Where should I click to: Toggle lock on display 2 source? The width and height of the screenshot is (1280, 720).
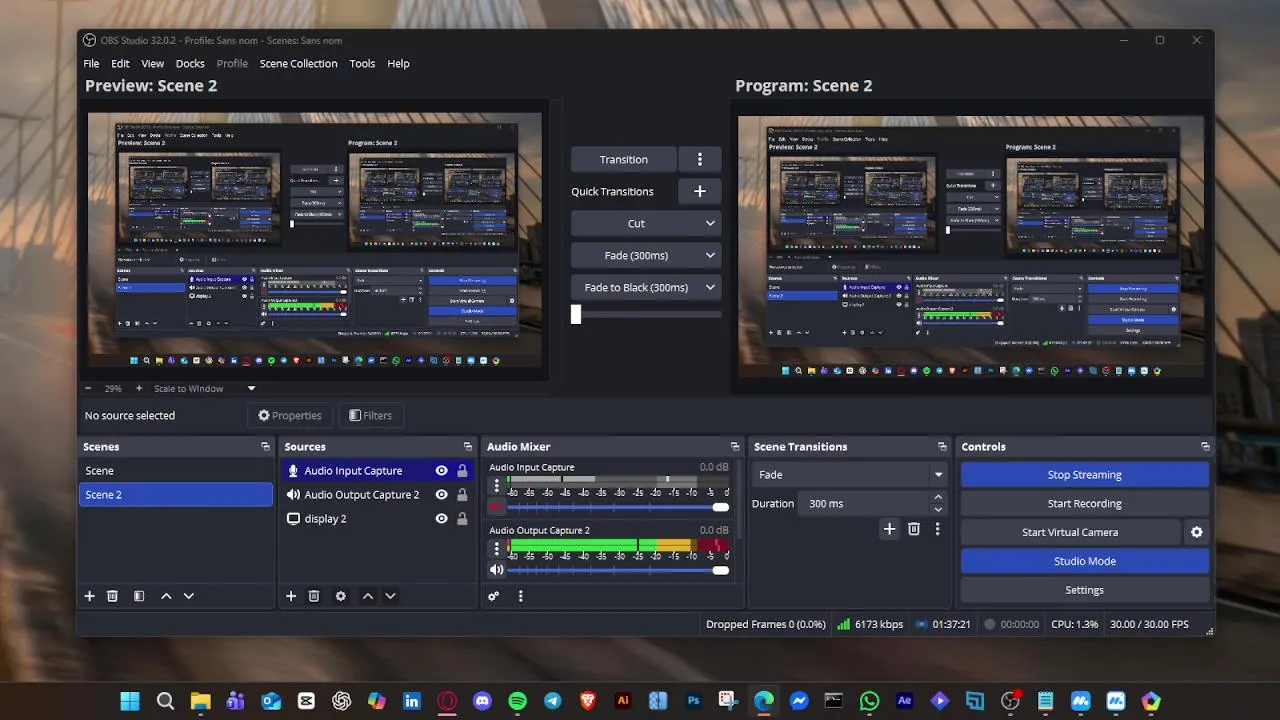tap(462, 519)
